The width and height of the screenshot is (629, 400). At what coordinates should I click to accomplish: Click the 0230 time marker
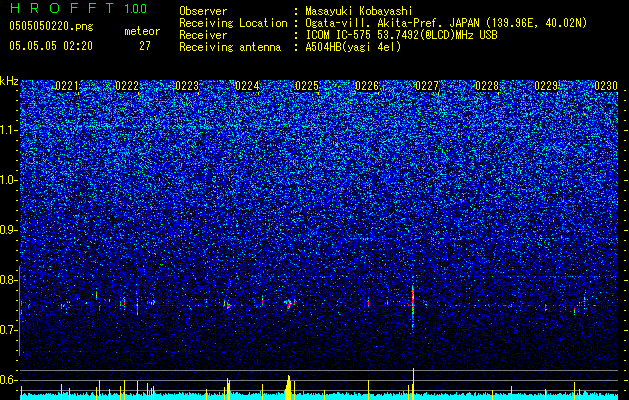[x=606, y=86]
